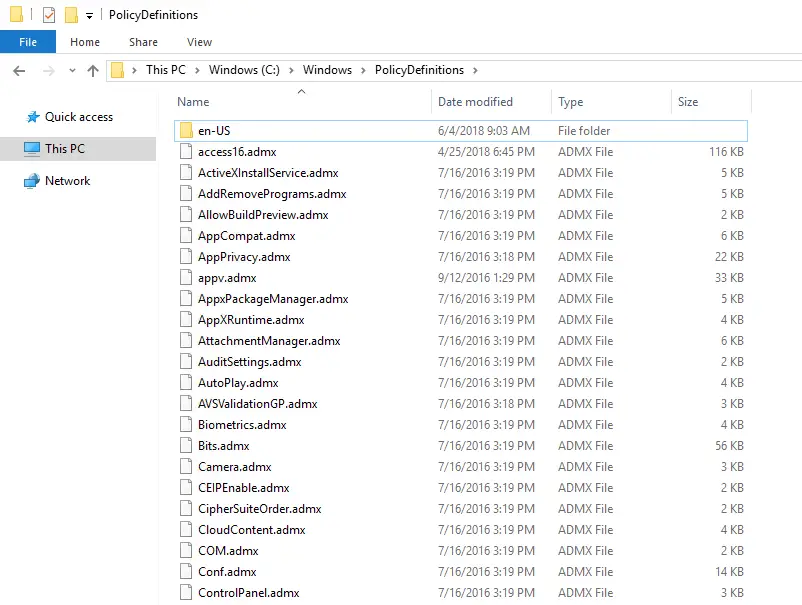The height and width of the screenshot is (605, 802).
Task: Expand chevron after PolicyDefinitions breadcrumb
Action: coord(475,70)
